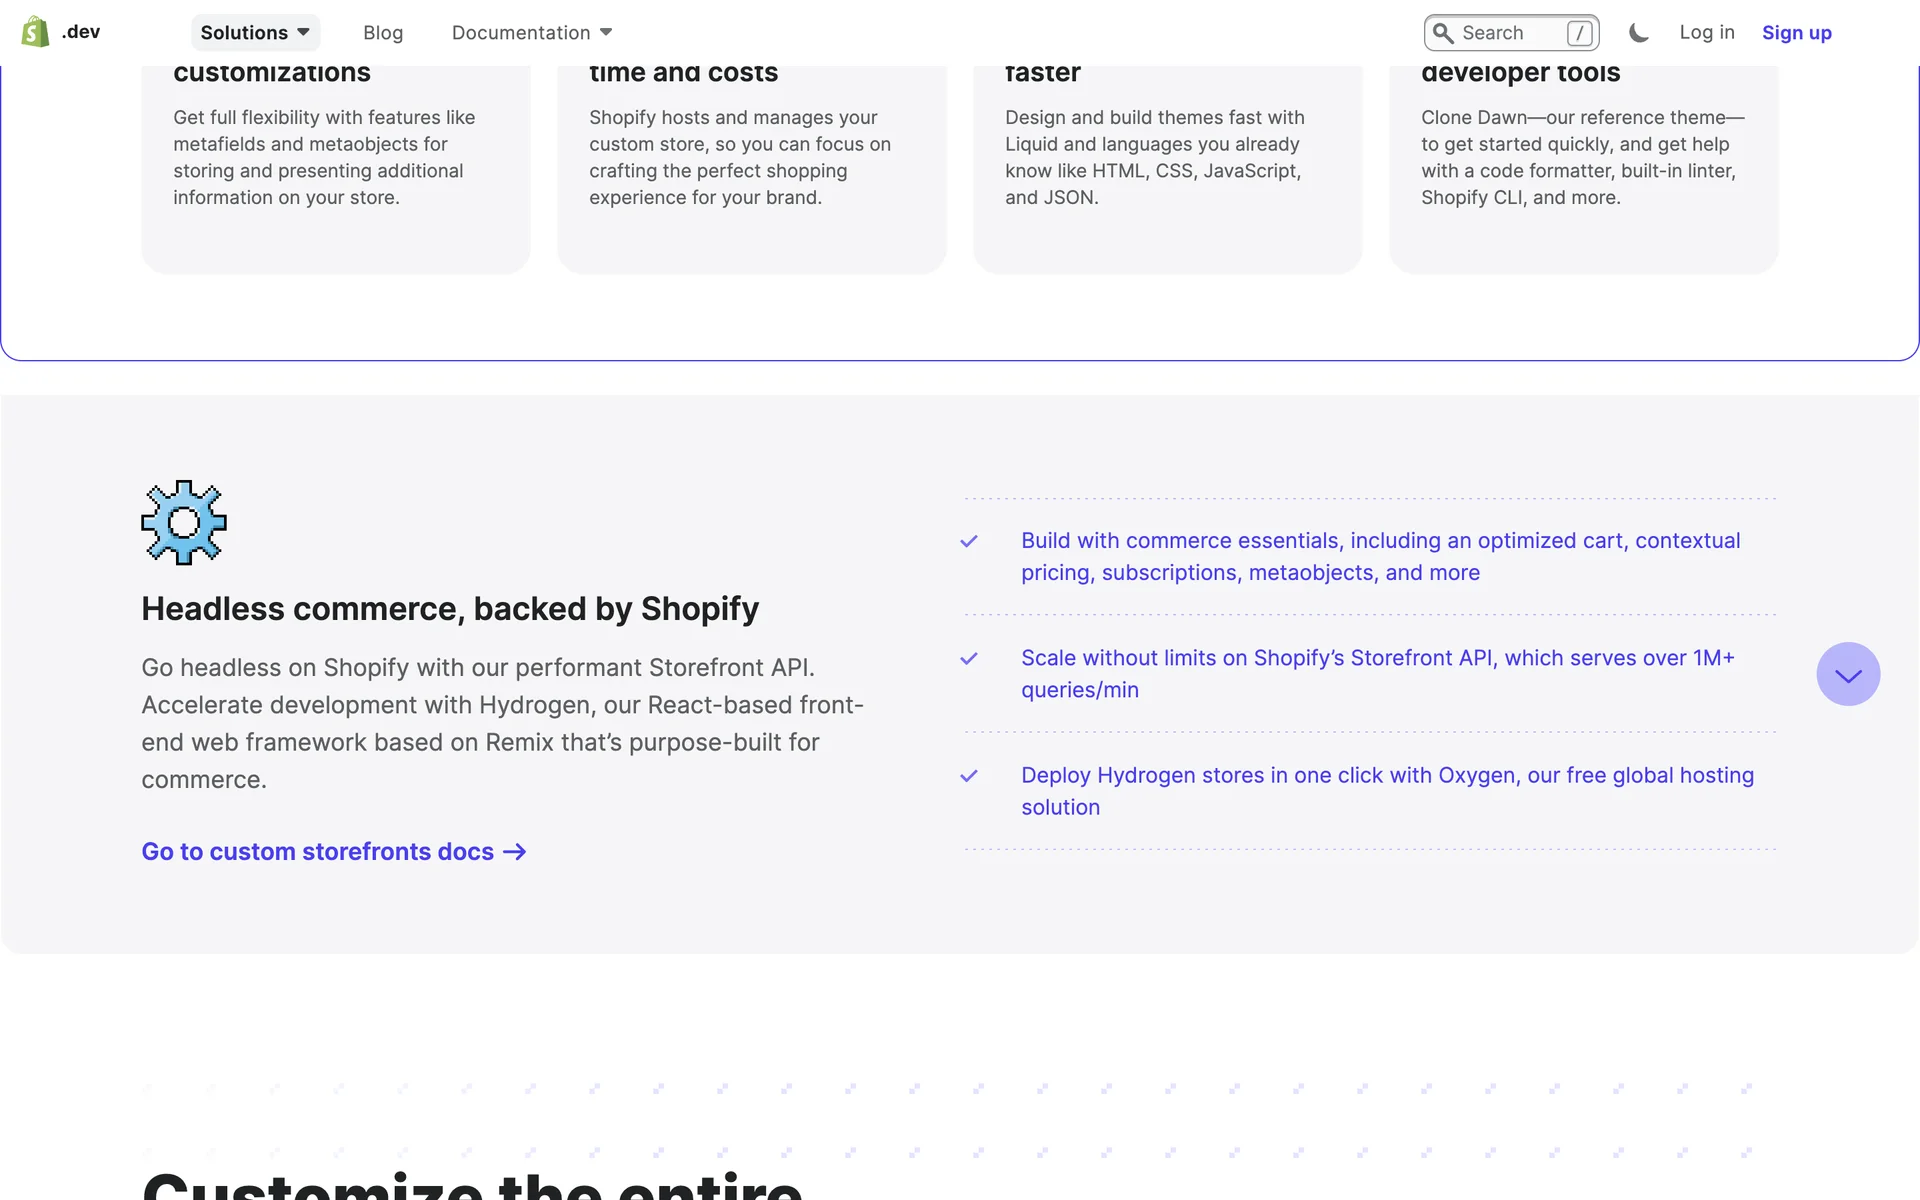1920x1200 pixels.
Task: Toggle dark mode moon icon
Action: click(1638, 33)
